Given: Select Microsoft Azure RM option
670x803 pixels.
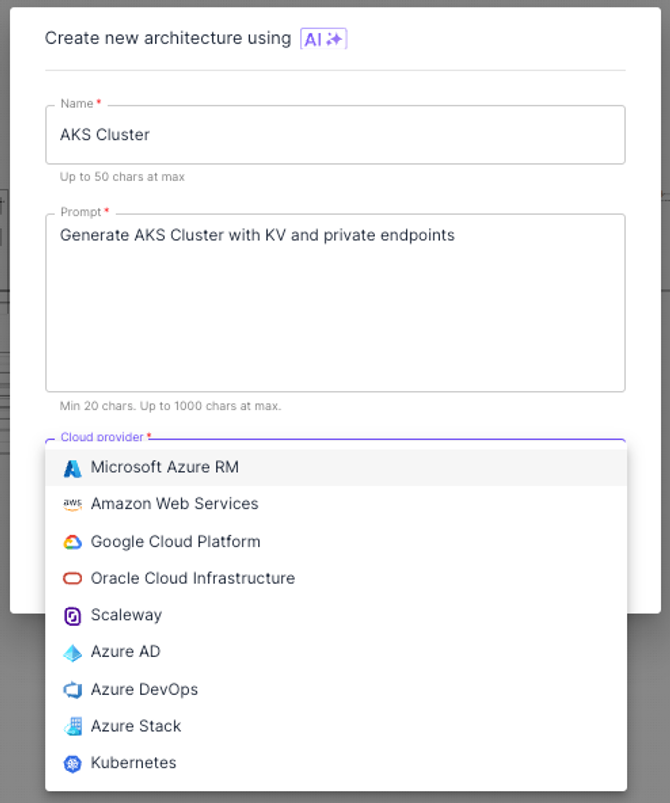Looking at the screenshot, I should [165, 467].
